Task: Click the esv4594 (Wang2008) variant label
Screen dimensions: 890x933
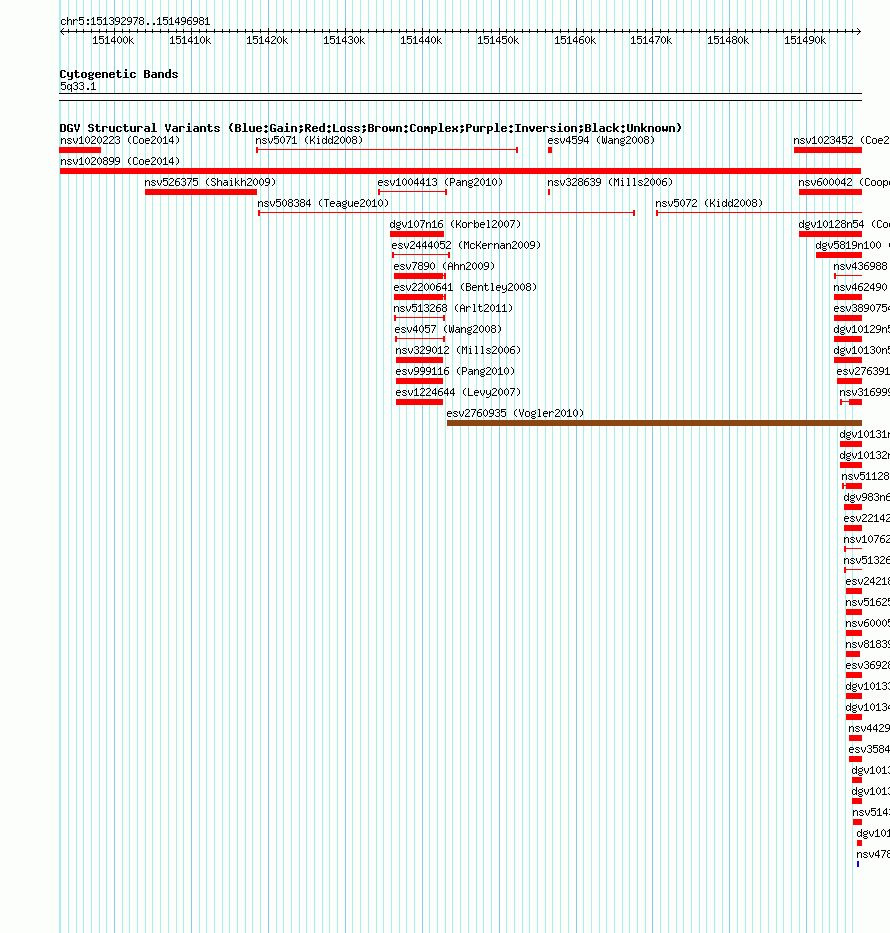Action: click(601, 140)
